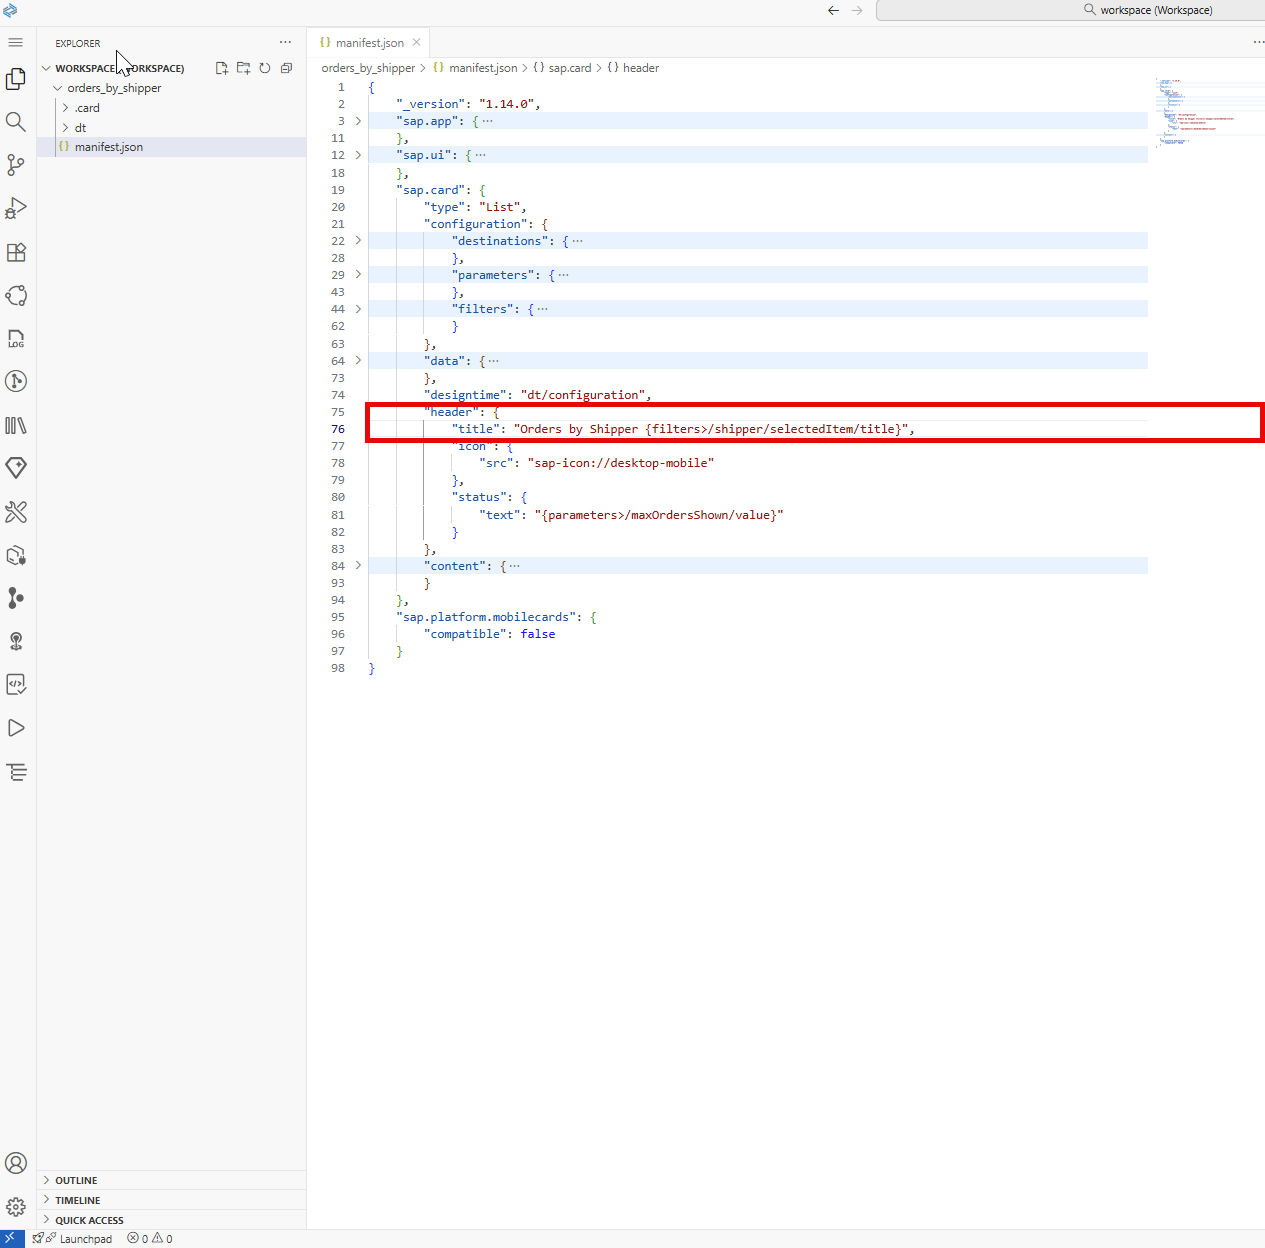Click the "dt/configuration" designtime value
Screen dimensions: 1265x1248
(583, 395)
